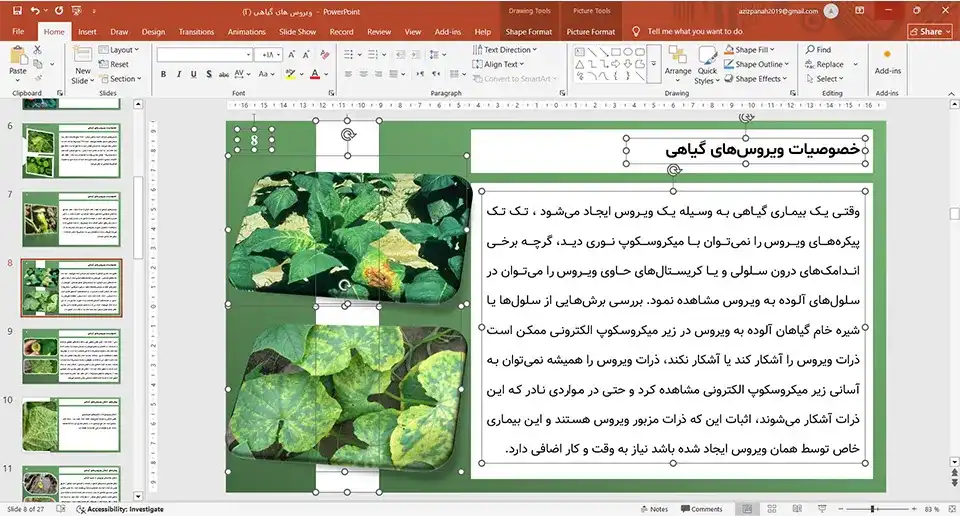
Task: Click the Share button
Action: click(x=930, y=31)
